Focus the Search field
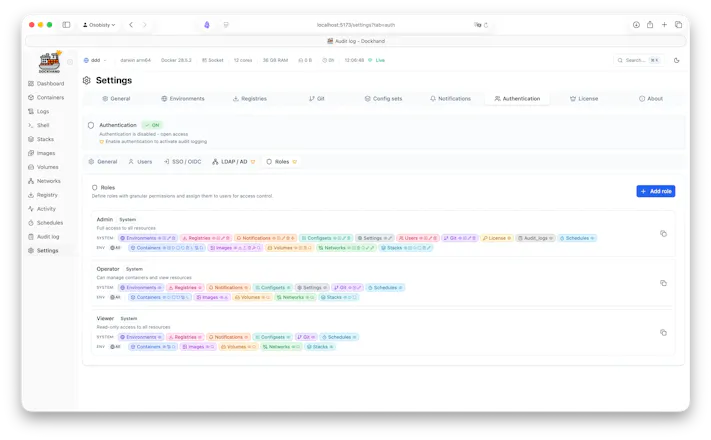Viewport: 711px width, 440px height. [x=639, y=60]
